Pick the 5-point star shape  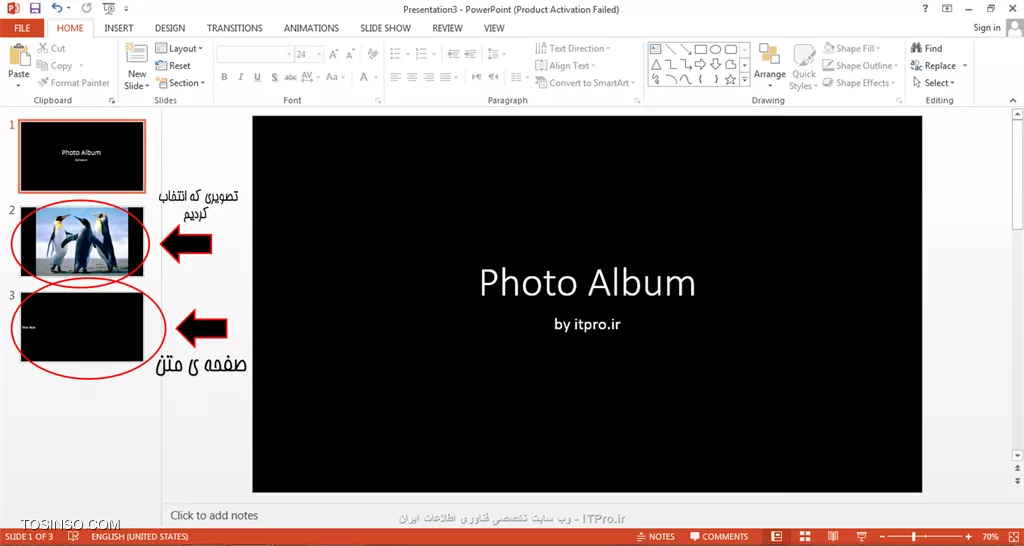(731, 80)
